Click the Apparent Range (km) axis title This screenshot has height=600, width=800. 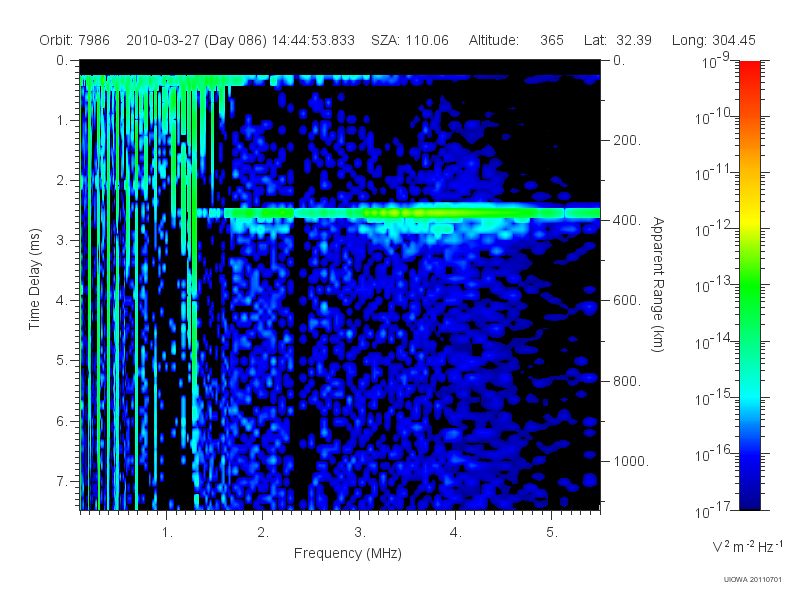(658, 284)
